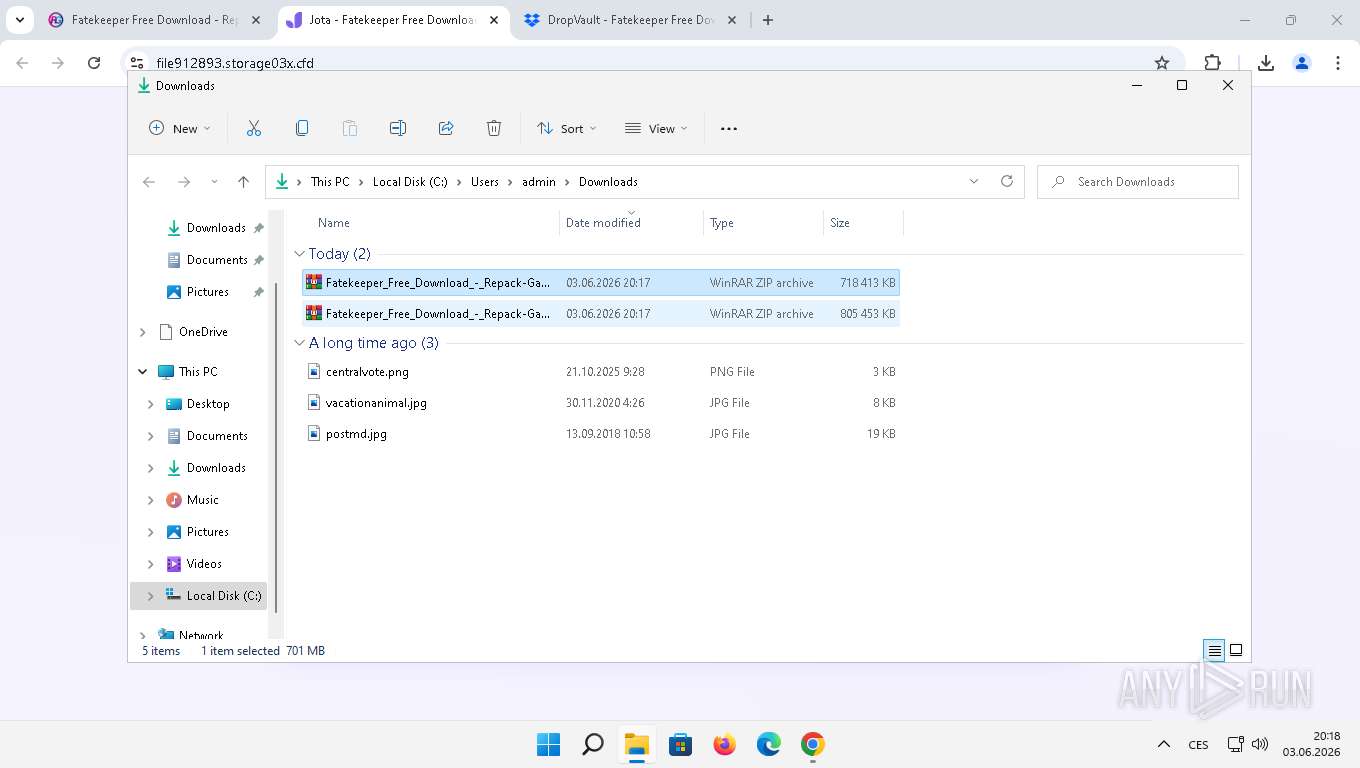The height and width of the screenshot is (768, 1360).
Task: Bookmark this page with star icon
Action: [x=1162, y=63]
